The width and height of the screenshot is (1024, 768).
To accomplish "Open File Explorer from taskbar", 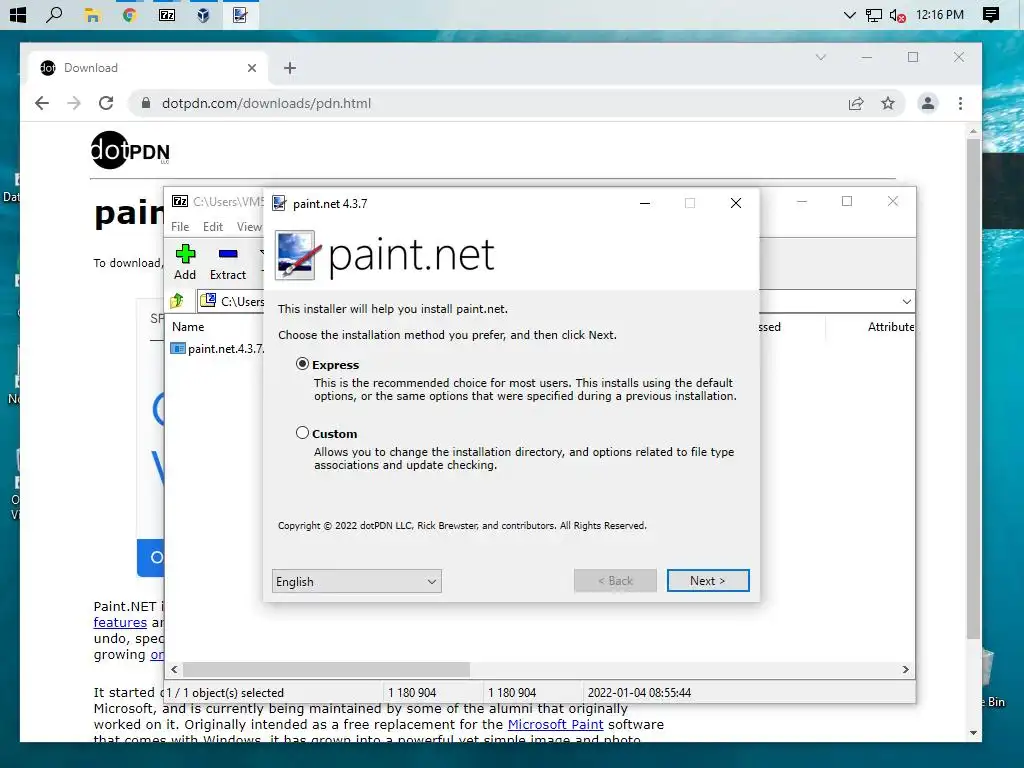I will click(92, 14).
